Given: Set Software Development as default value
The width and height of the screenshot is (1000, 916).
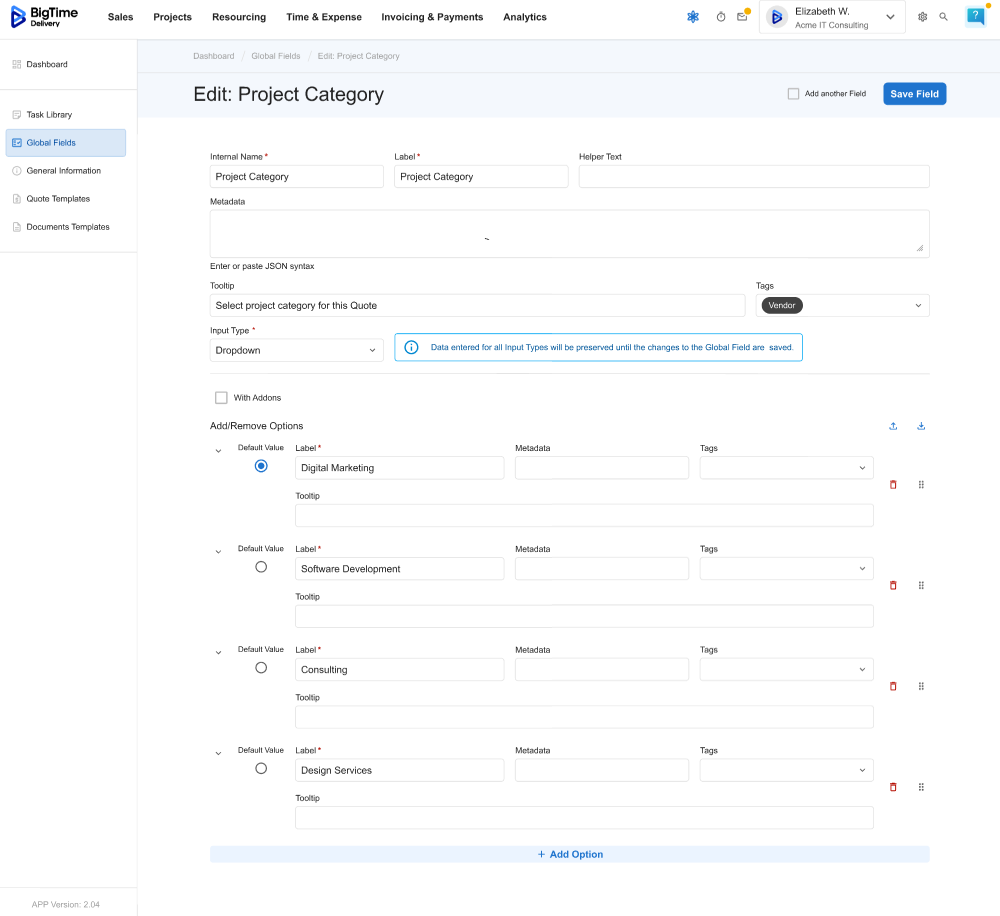Looking at the screenshot, I should pyautogui.click(x=261, y=567).
